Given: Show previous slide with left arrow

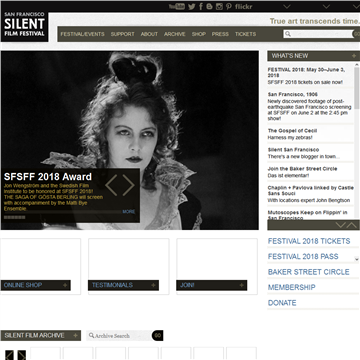Looking at the screenshot, I should [111, 185].
